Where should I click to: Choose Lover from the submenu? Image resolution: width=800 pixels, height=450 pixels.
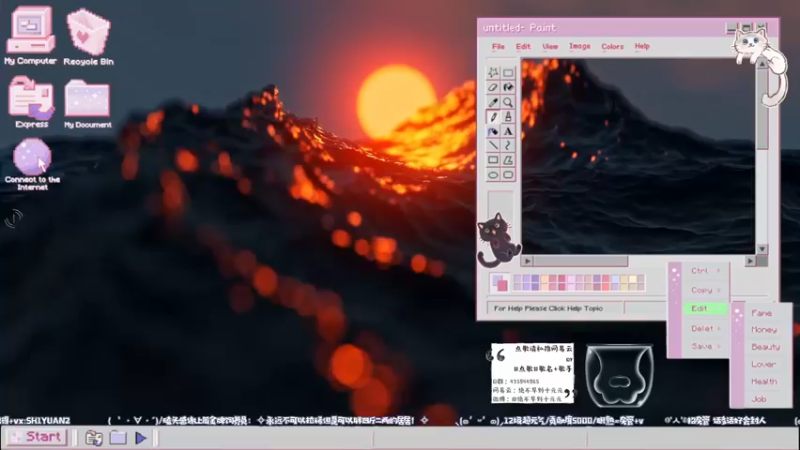(763, 364)
